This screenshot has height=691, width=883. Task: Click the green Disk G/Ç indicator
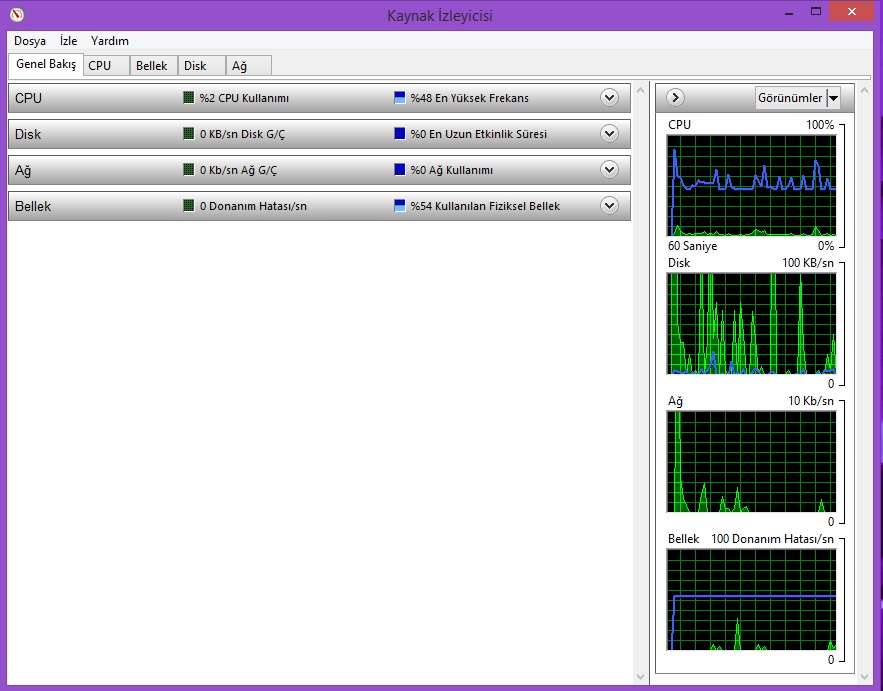click(189, 133)
